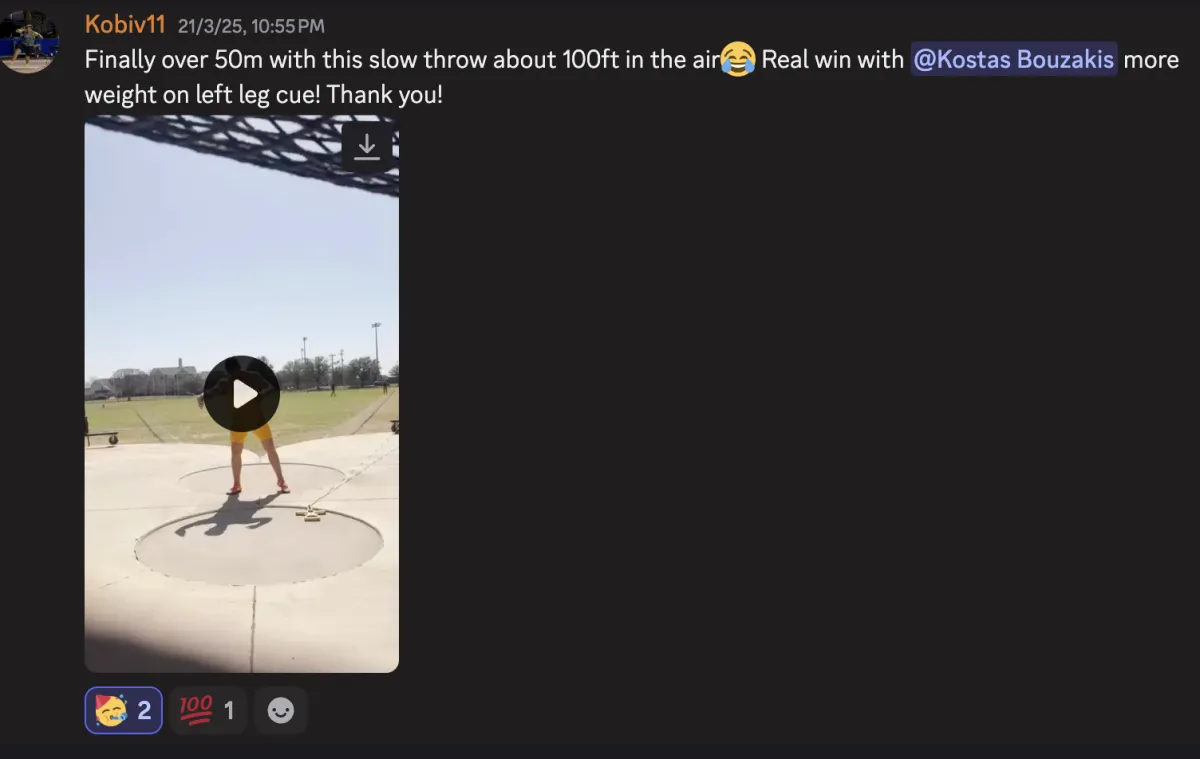Open the @Kostas Bouzakis mention
This screenshot has height=759, width=1200.
(x=1014, y=60)
